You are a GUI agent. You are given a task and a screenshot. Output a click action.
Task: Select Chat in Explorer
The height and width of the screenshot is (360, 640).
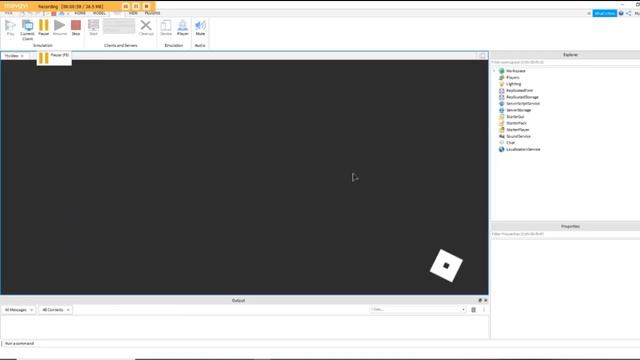pyautogui.click(x=511, y=143)
